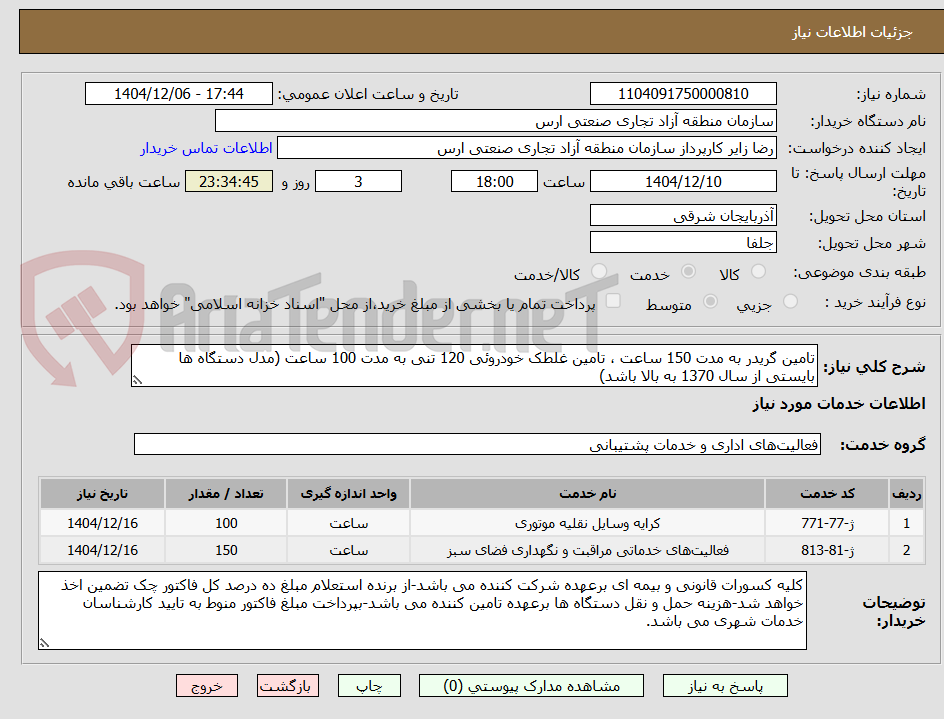This screenshot has width=944, height=719.
Task: Click the province field آذربایجان شرقی
Action: tap(683, 216)
